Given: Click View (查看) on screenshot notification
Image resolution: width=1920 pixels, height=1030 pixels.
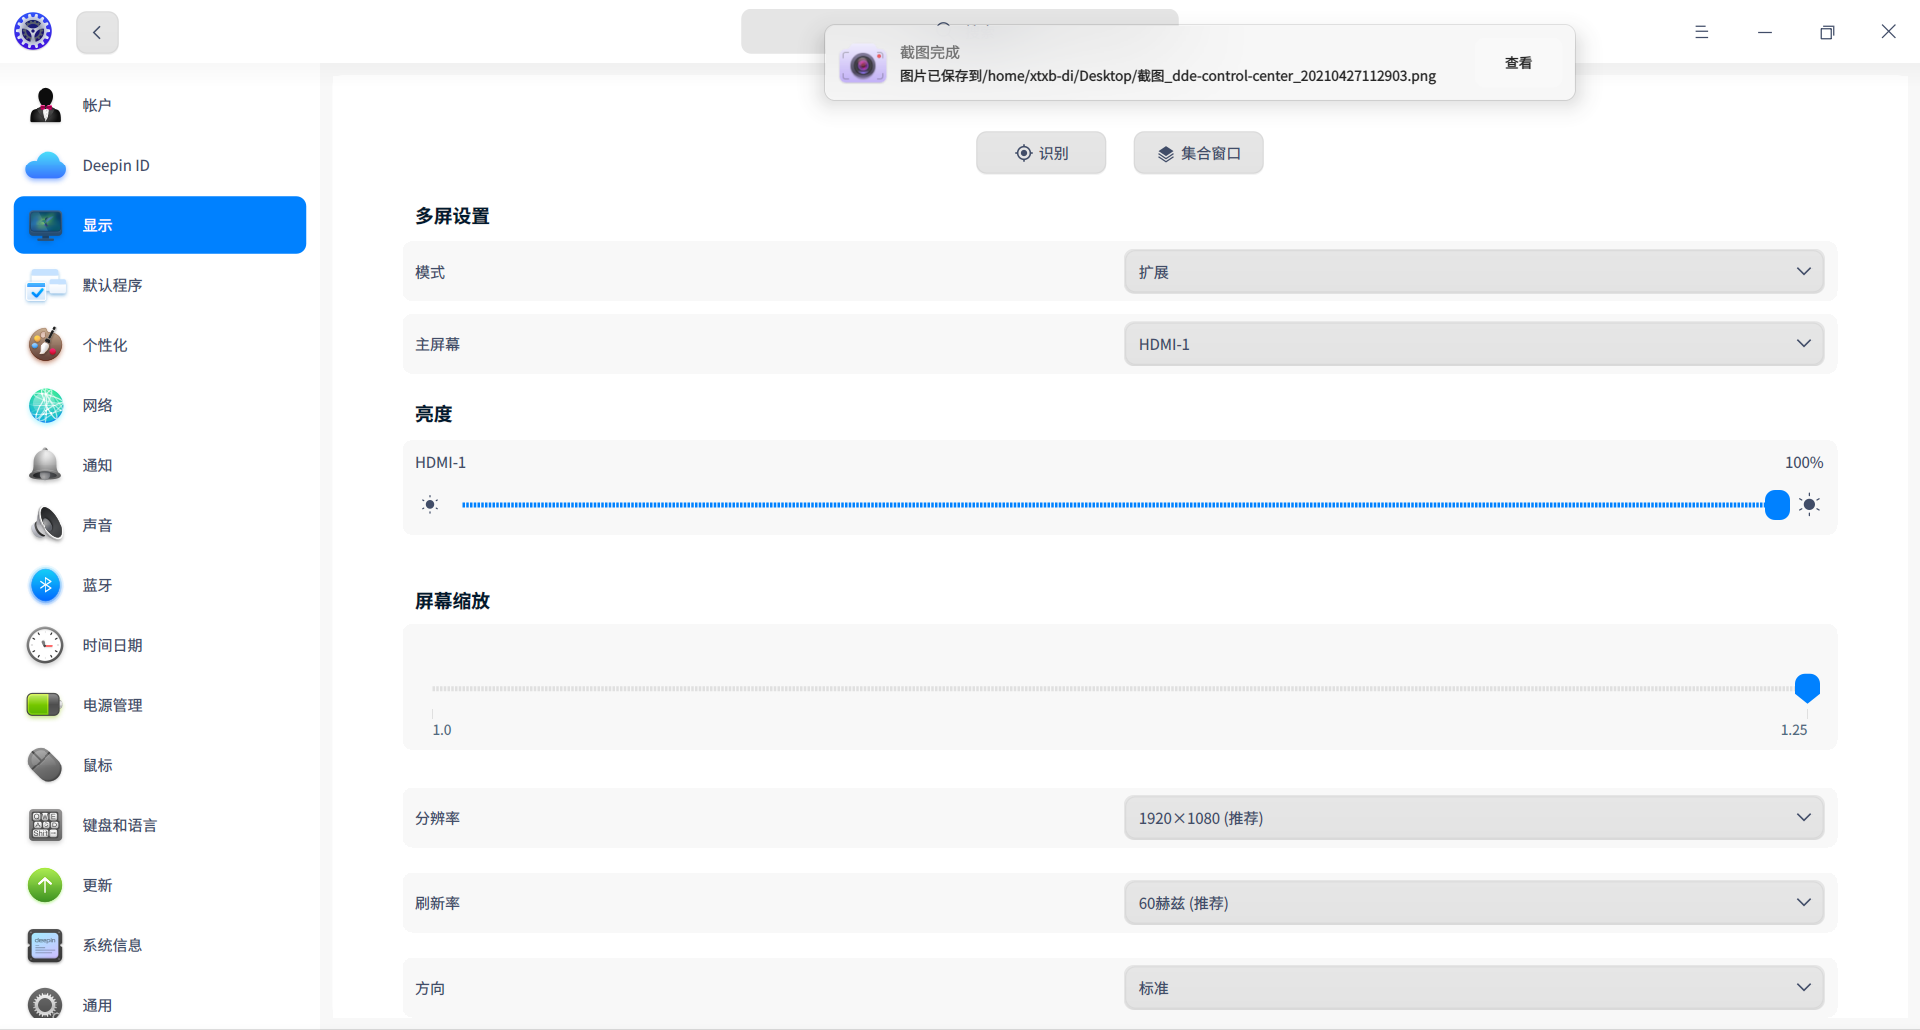Looking at the screenshot, I should [1518, 63].
